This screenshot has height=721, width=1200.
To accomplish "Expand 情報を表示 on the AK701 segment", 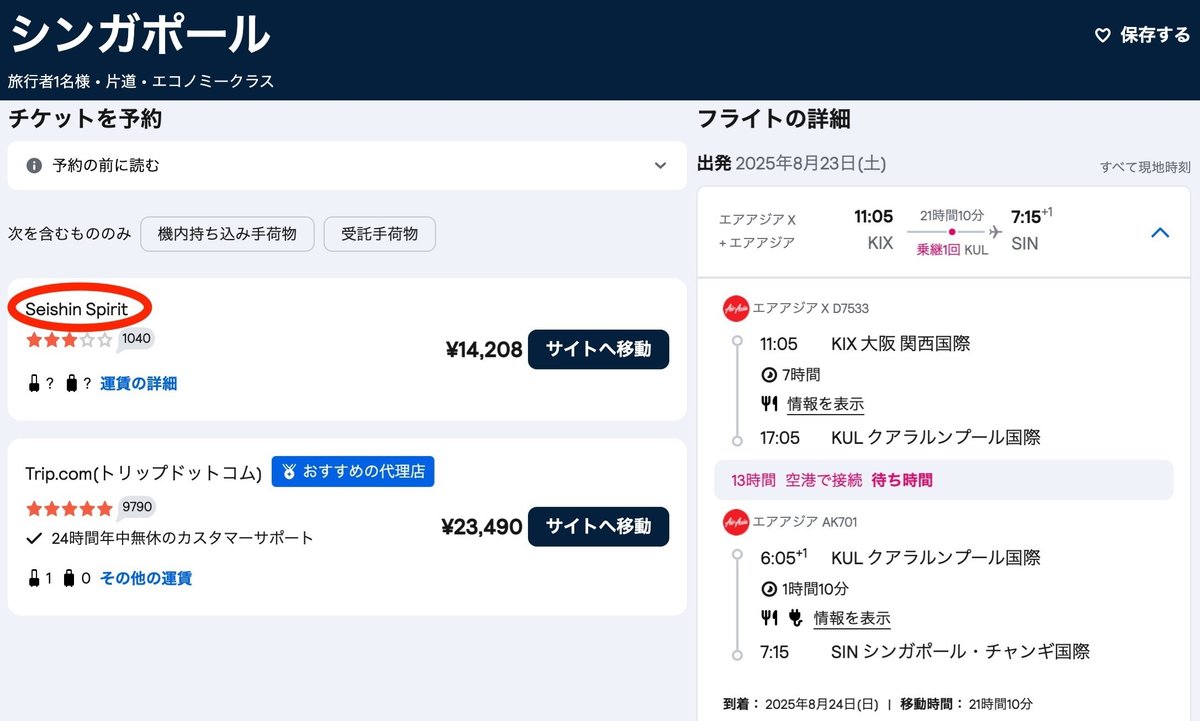I will pos(851,617).
